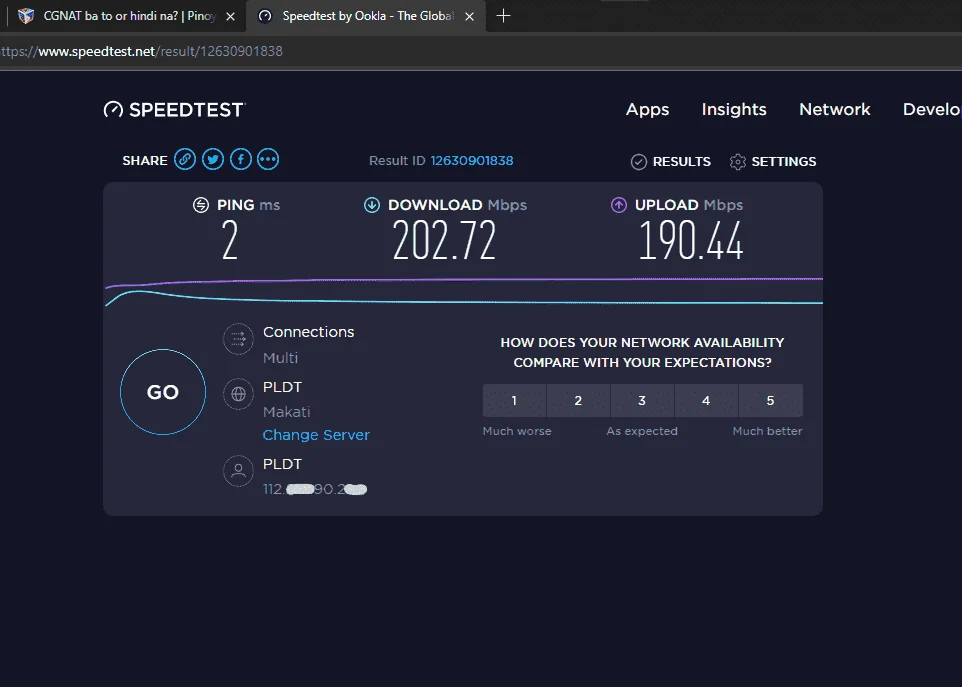This screenshot has width=962, height=687.
Task: Click the RESULTS checkmark icon
Action: tap(639, 161)
